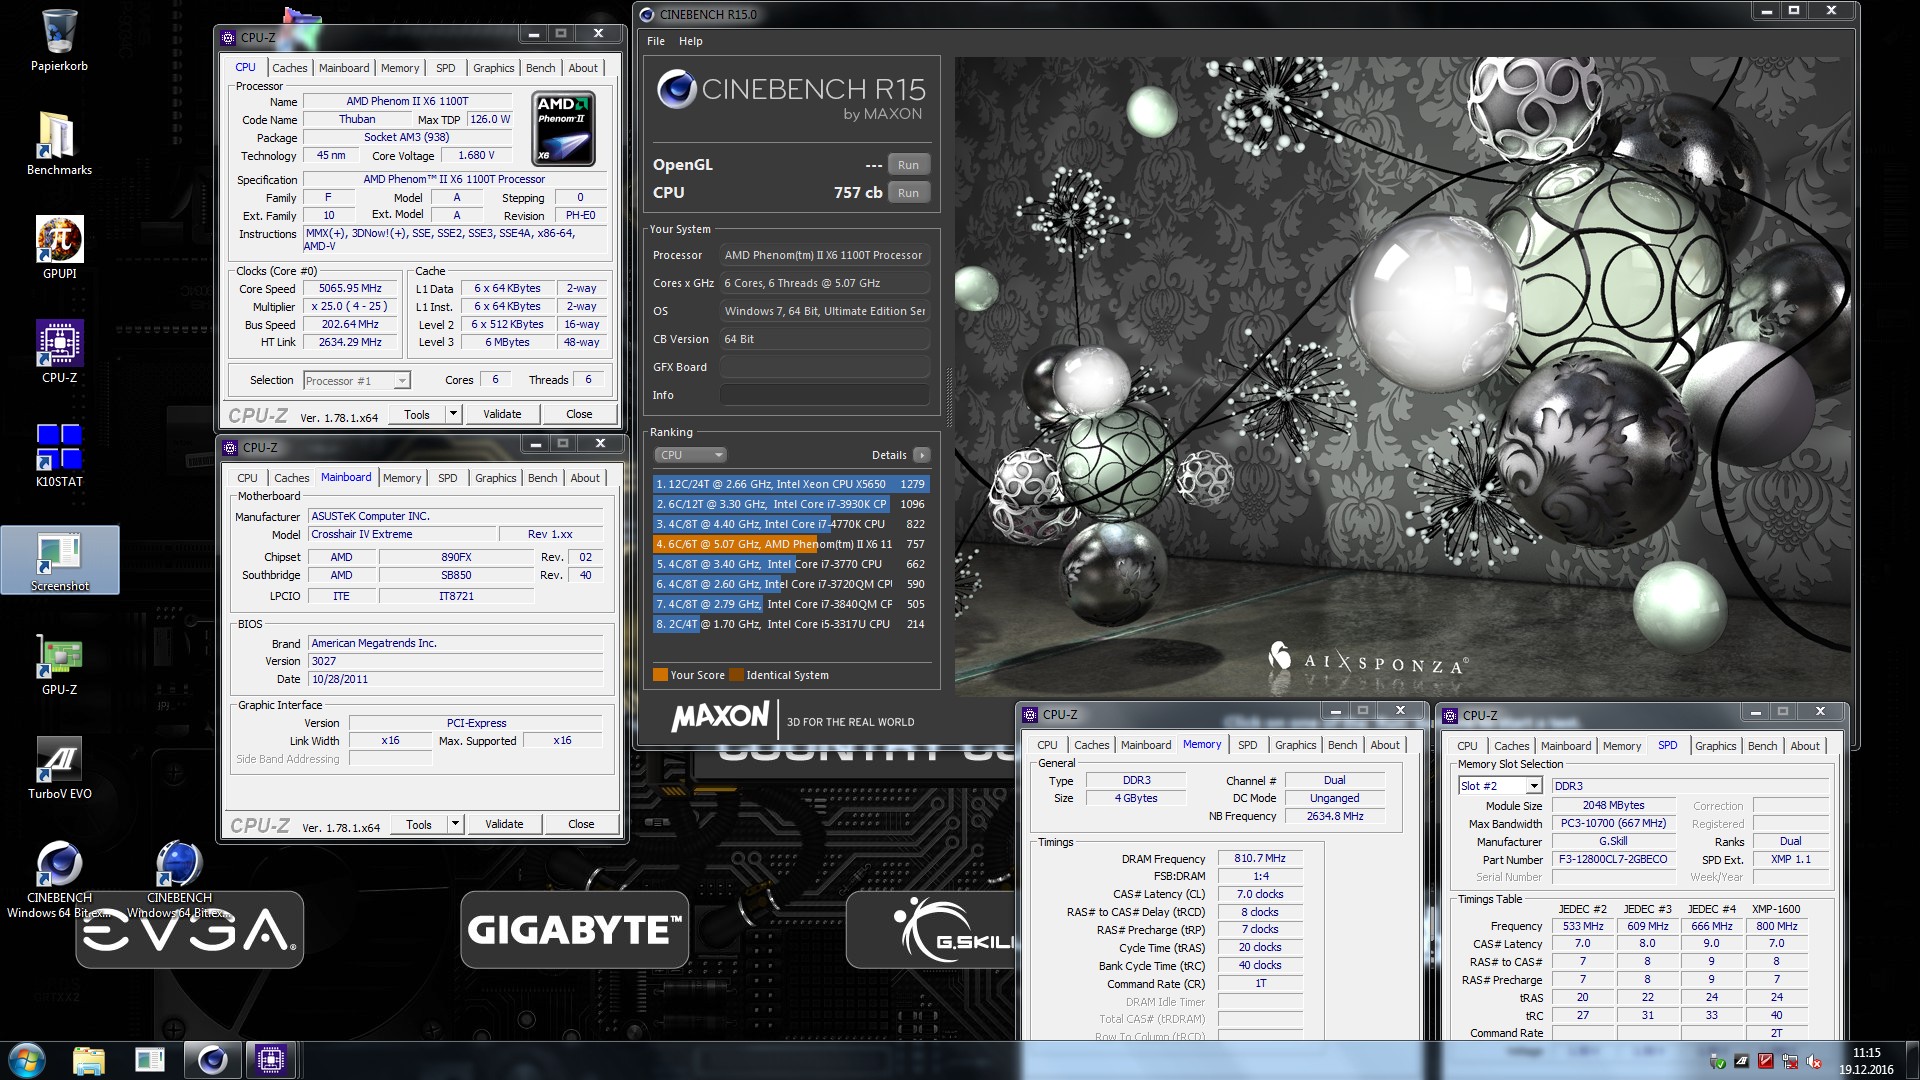Open the TurboV EVO shortcut

[x=59, y=767]
